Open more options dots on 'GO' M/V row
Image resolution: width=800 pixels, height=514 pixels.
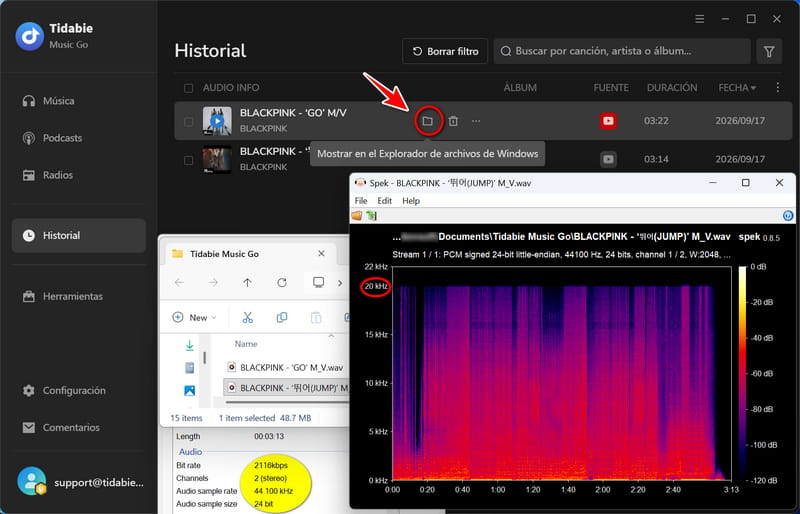[476, 121]
